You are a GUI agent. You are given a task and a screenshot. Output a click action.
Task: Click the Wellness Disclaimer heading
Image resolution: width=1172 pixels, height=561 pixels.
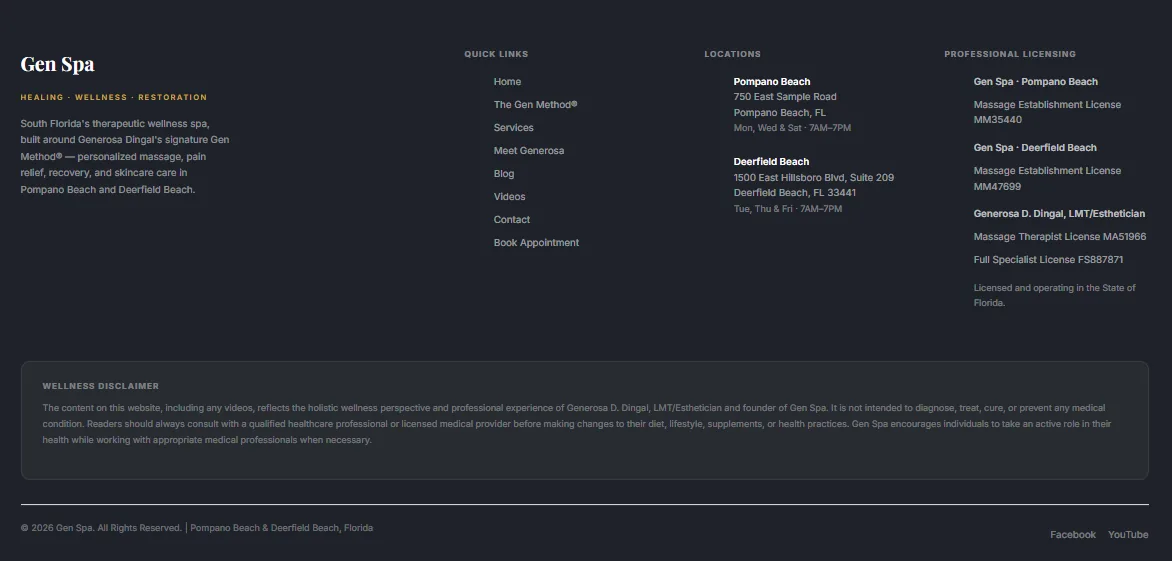100,386
